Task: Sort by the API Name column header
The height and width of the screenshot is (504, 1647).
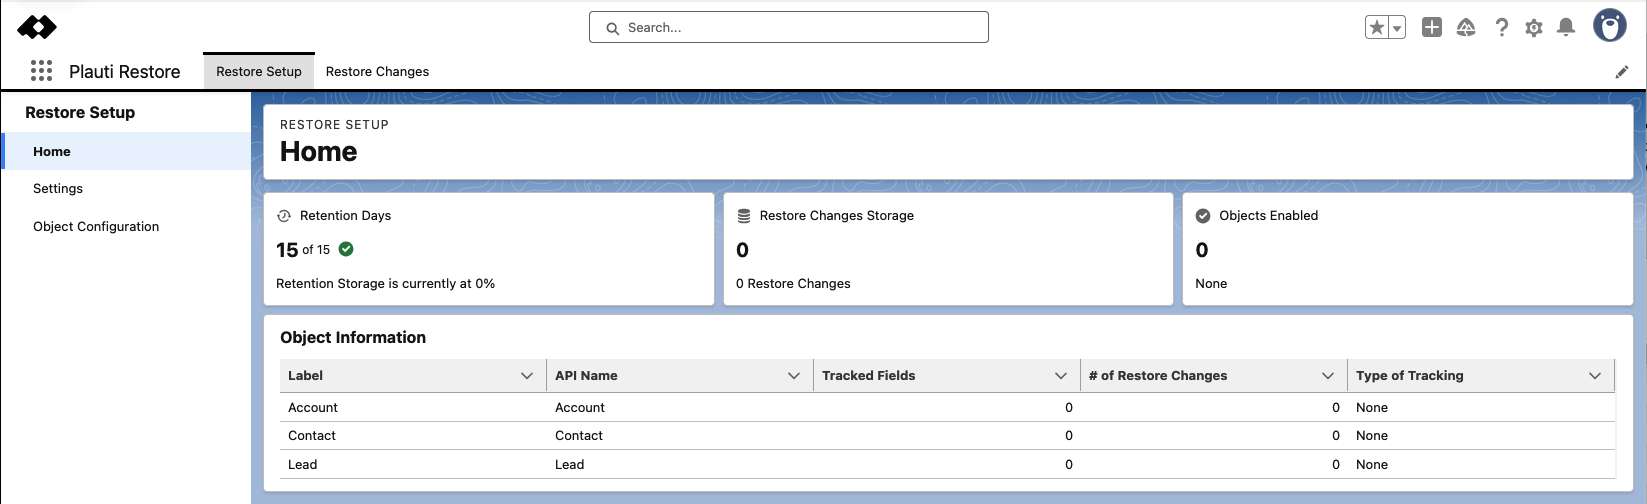Action: click(x=586, y=376)
